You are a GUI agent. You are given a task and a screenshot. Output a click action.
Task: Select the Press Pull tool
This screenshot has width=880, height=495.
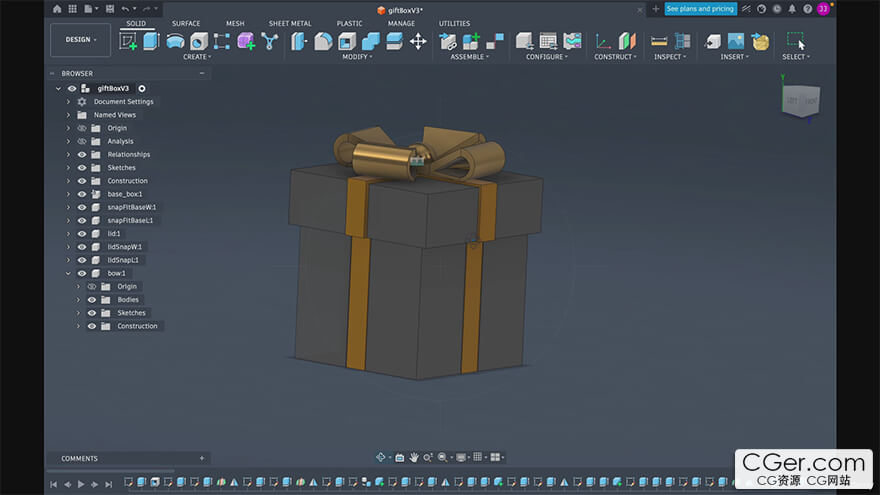coord(299,41)
